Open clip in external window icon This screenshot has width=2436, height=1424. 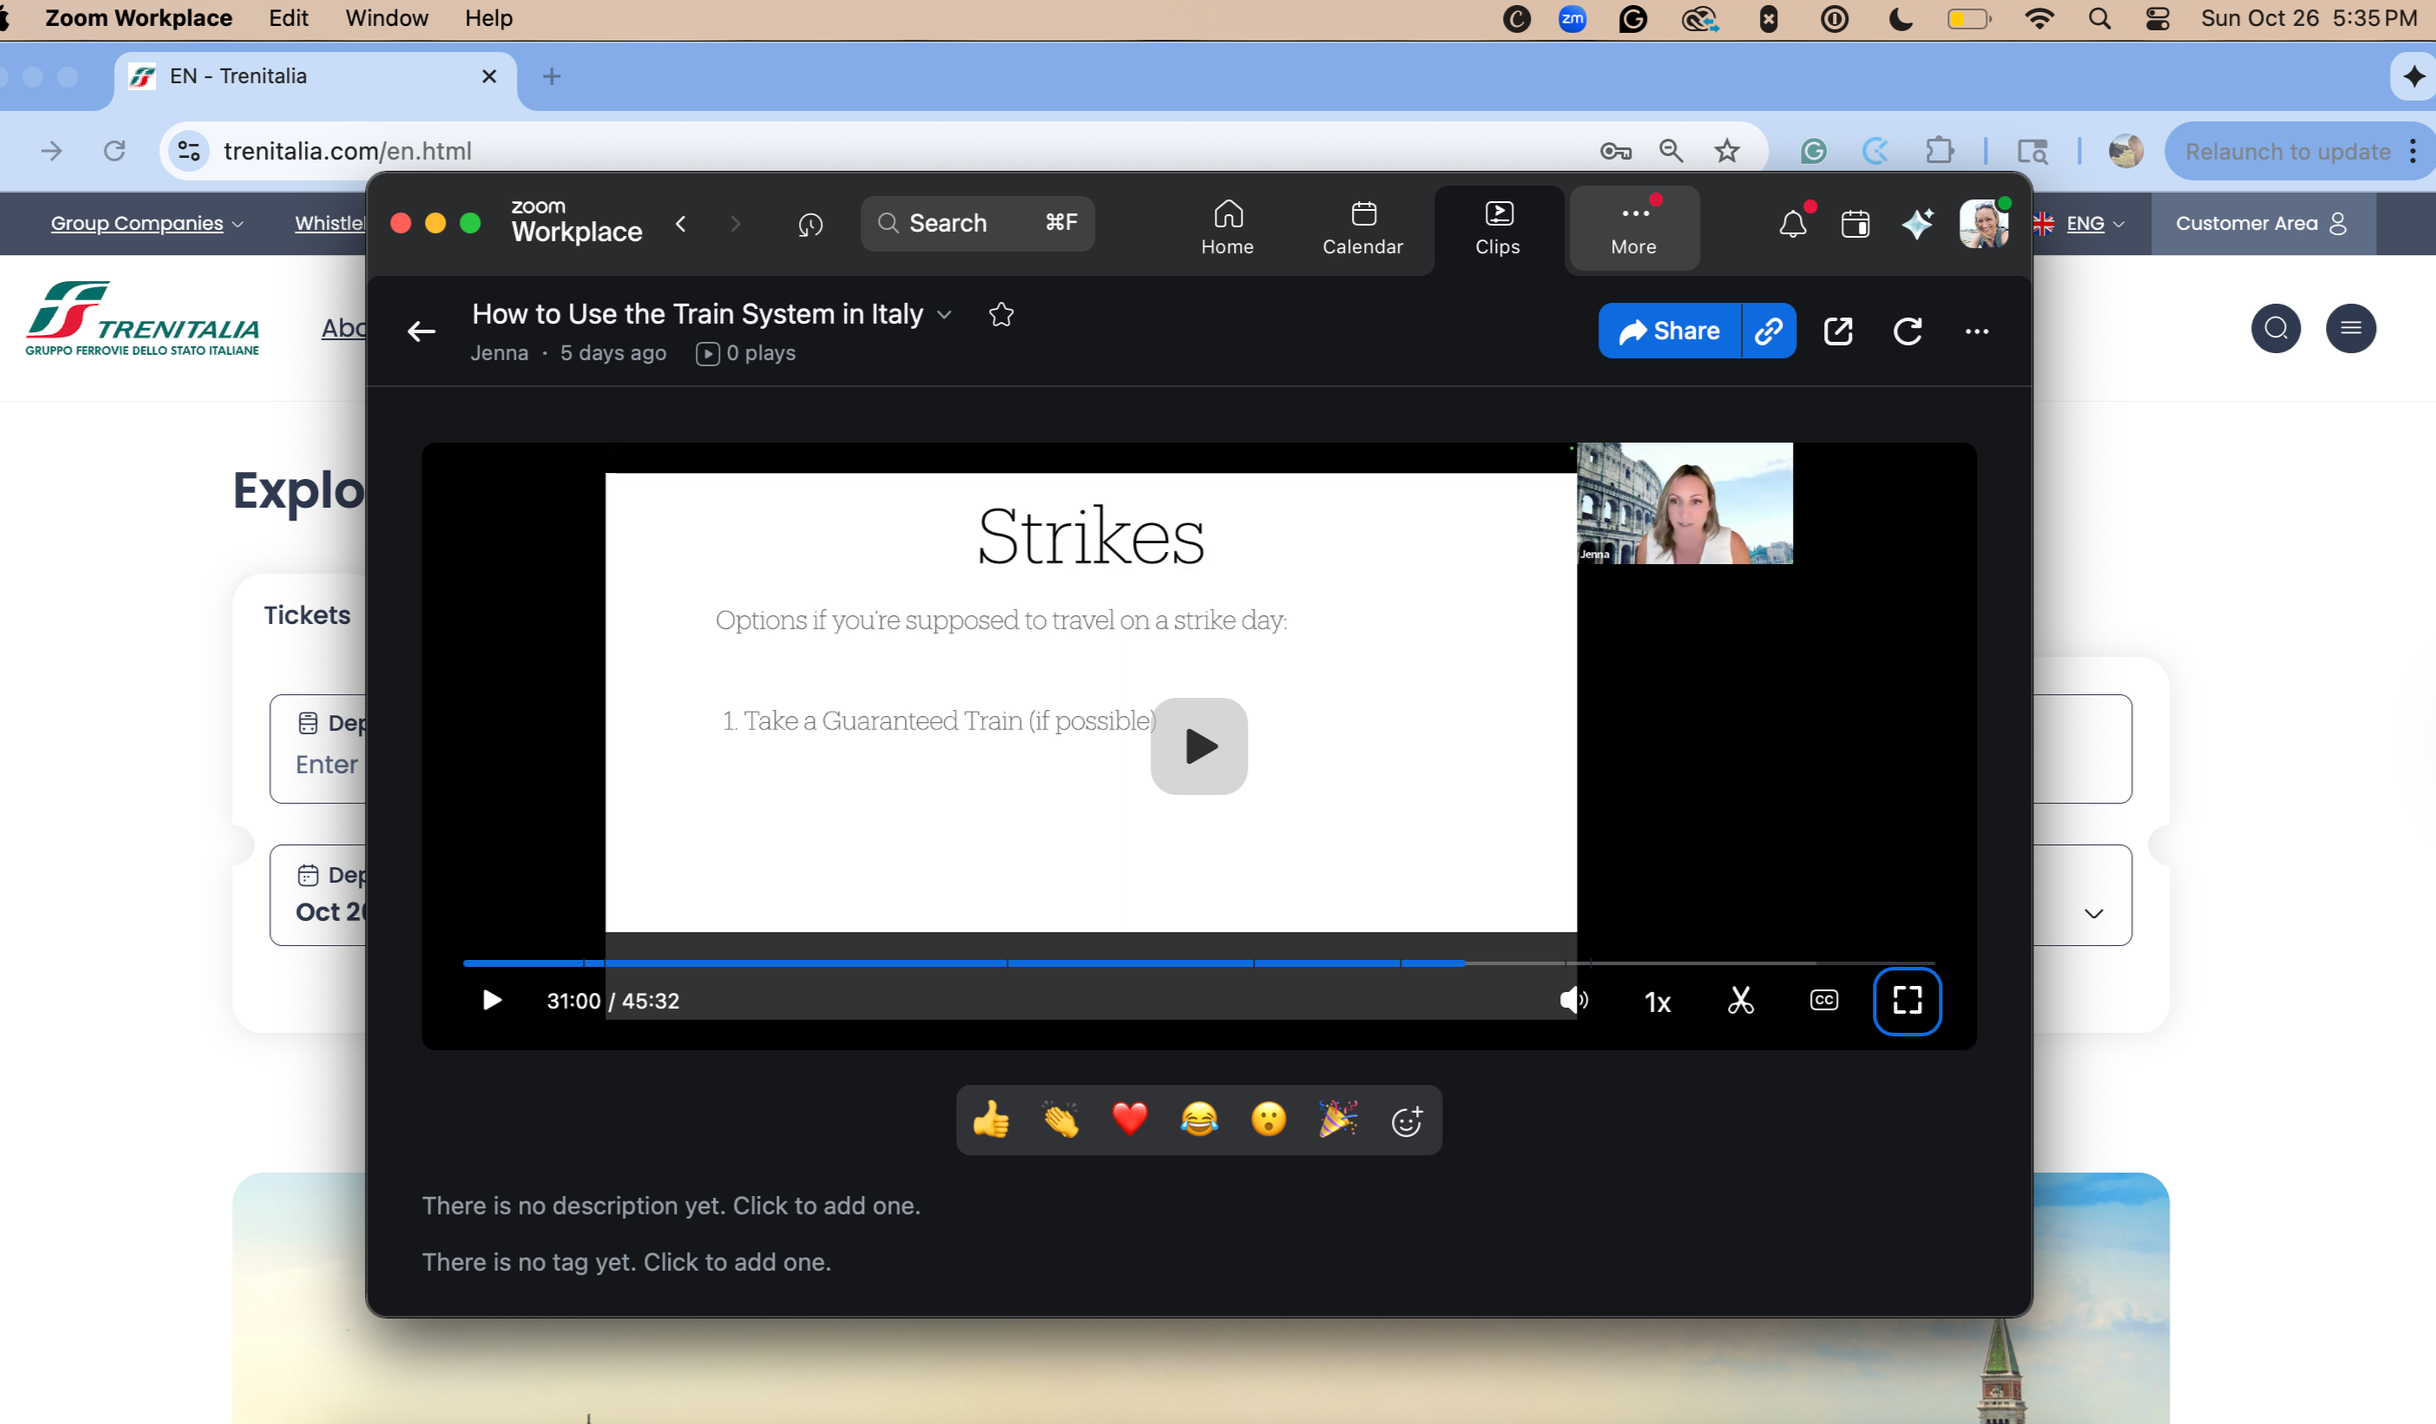pos(1838,331)
